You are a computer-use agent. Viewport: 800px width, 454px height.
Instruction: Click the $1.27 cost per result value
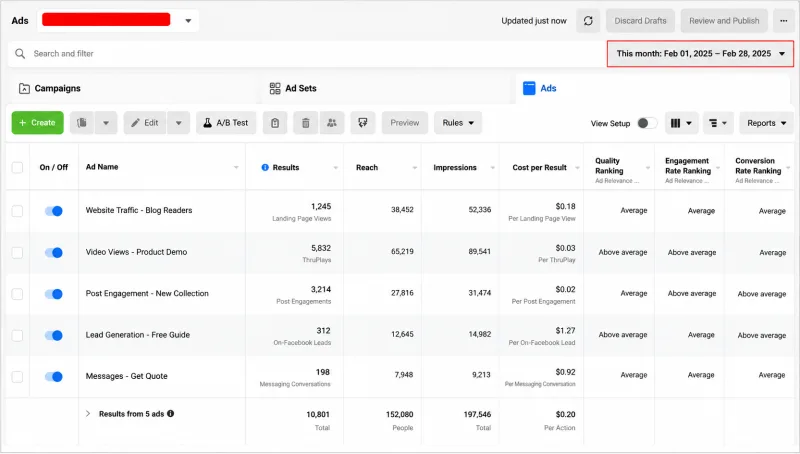click(x=565, y=331)
